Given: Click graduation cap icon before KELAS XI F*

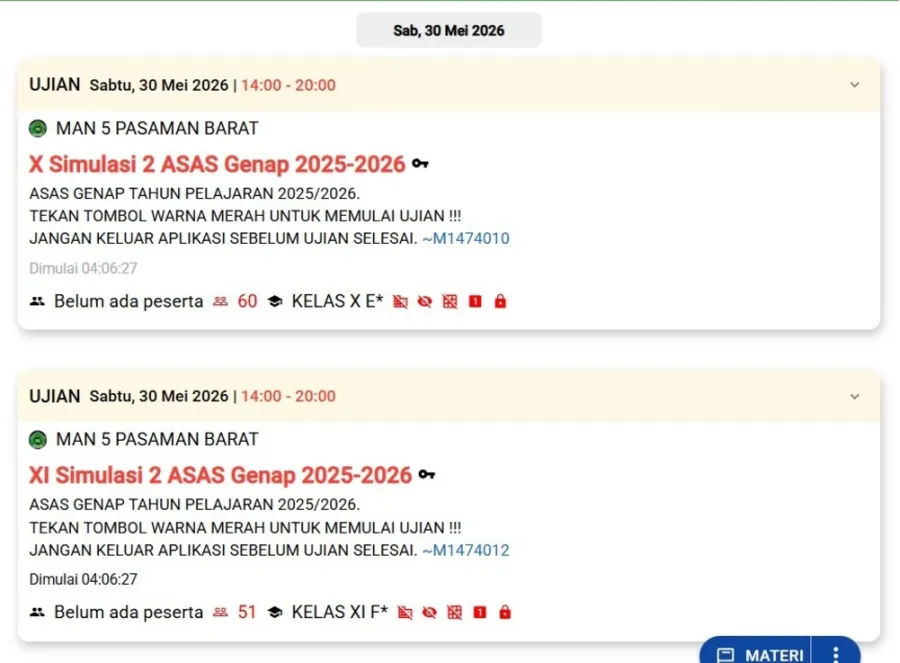Looking at the screenshot, I should [275, 612].
